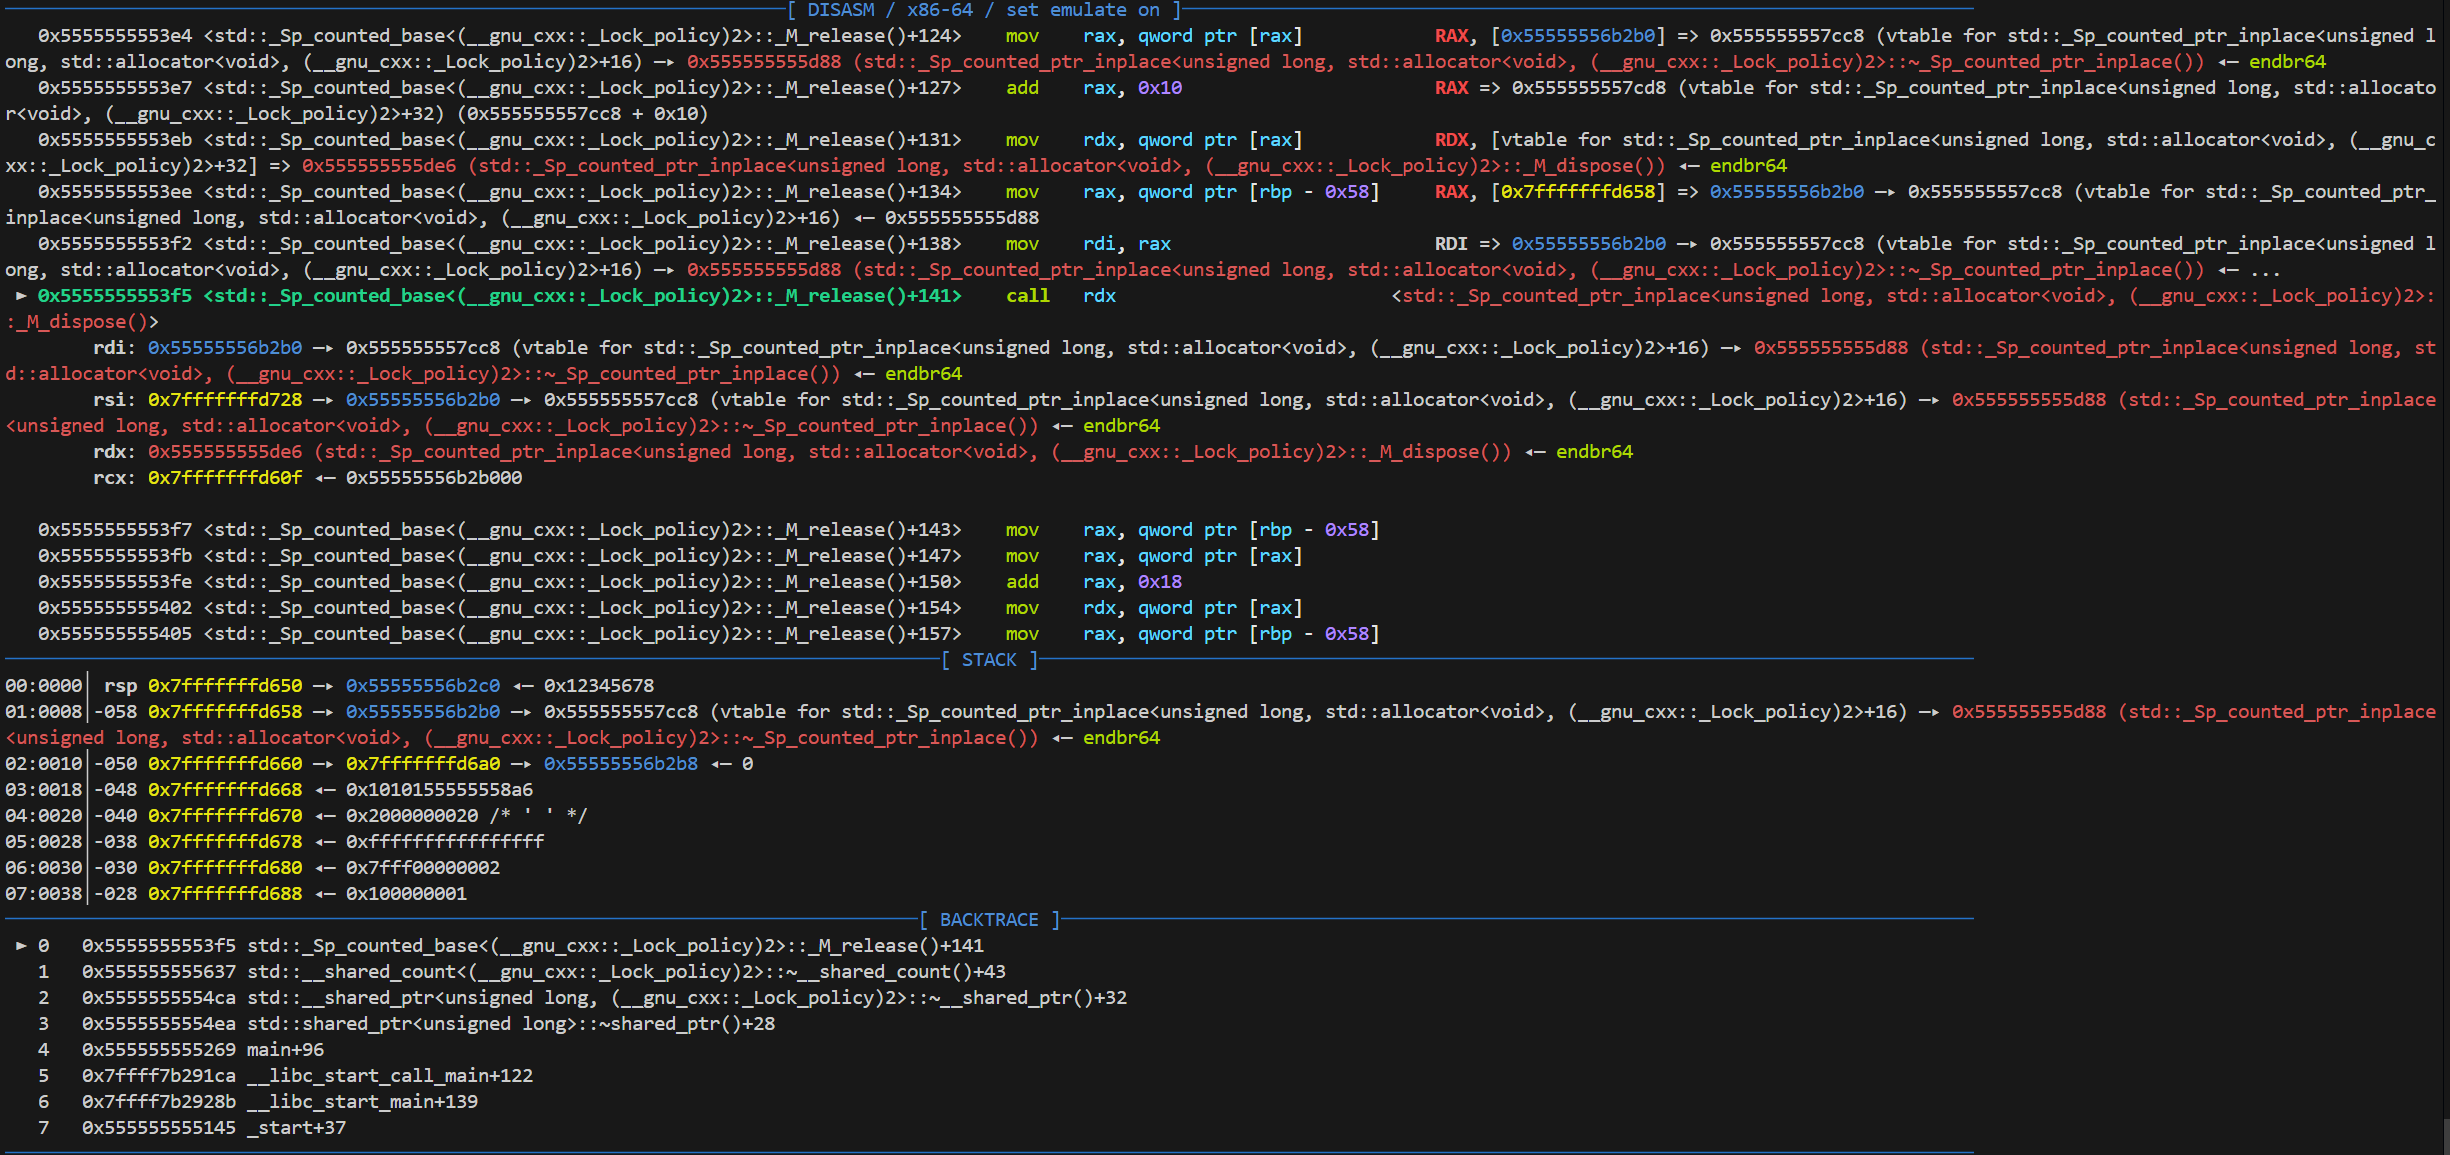Click the address 0x5555555553f7 instruction at M_release+143
The height and width of the screenshot is (1155, 2450).
[x=115, y=530]
